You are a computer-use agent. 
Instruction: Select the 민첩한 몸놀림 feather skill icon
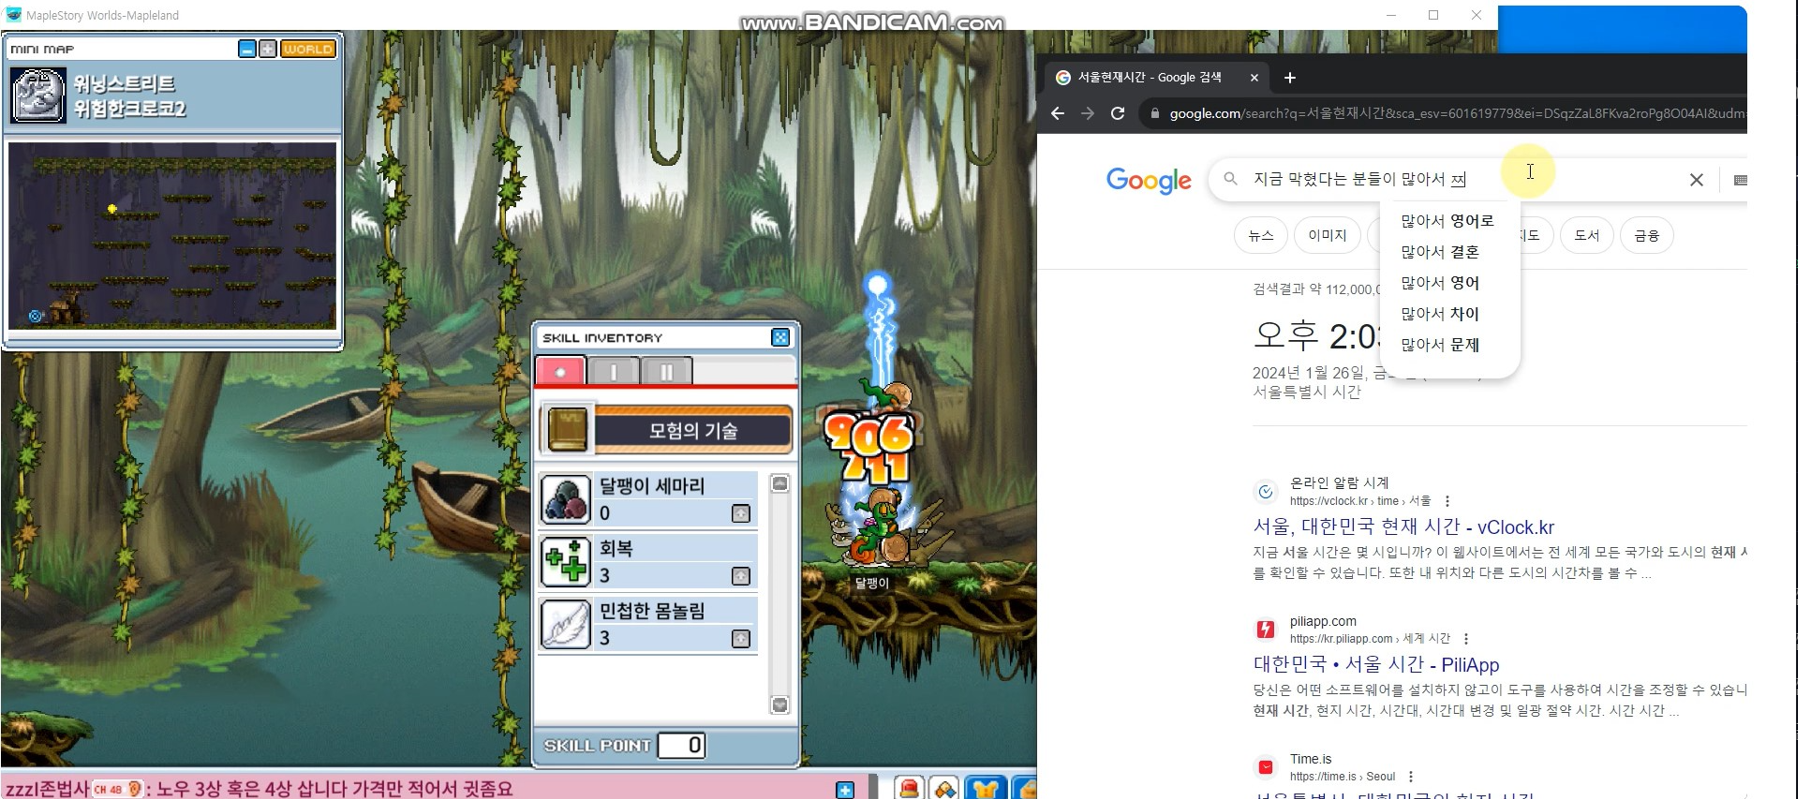pyautogui.click(x=565, y=624)
